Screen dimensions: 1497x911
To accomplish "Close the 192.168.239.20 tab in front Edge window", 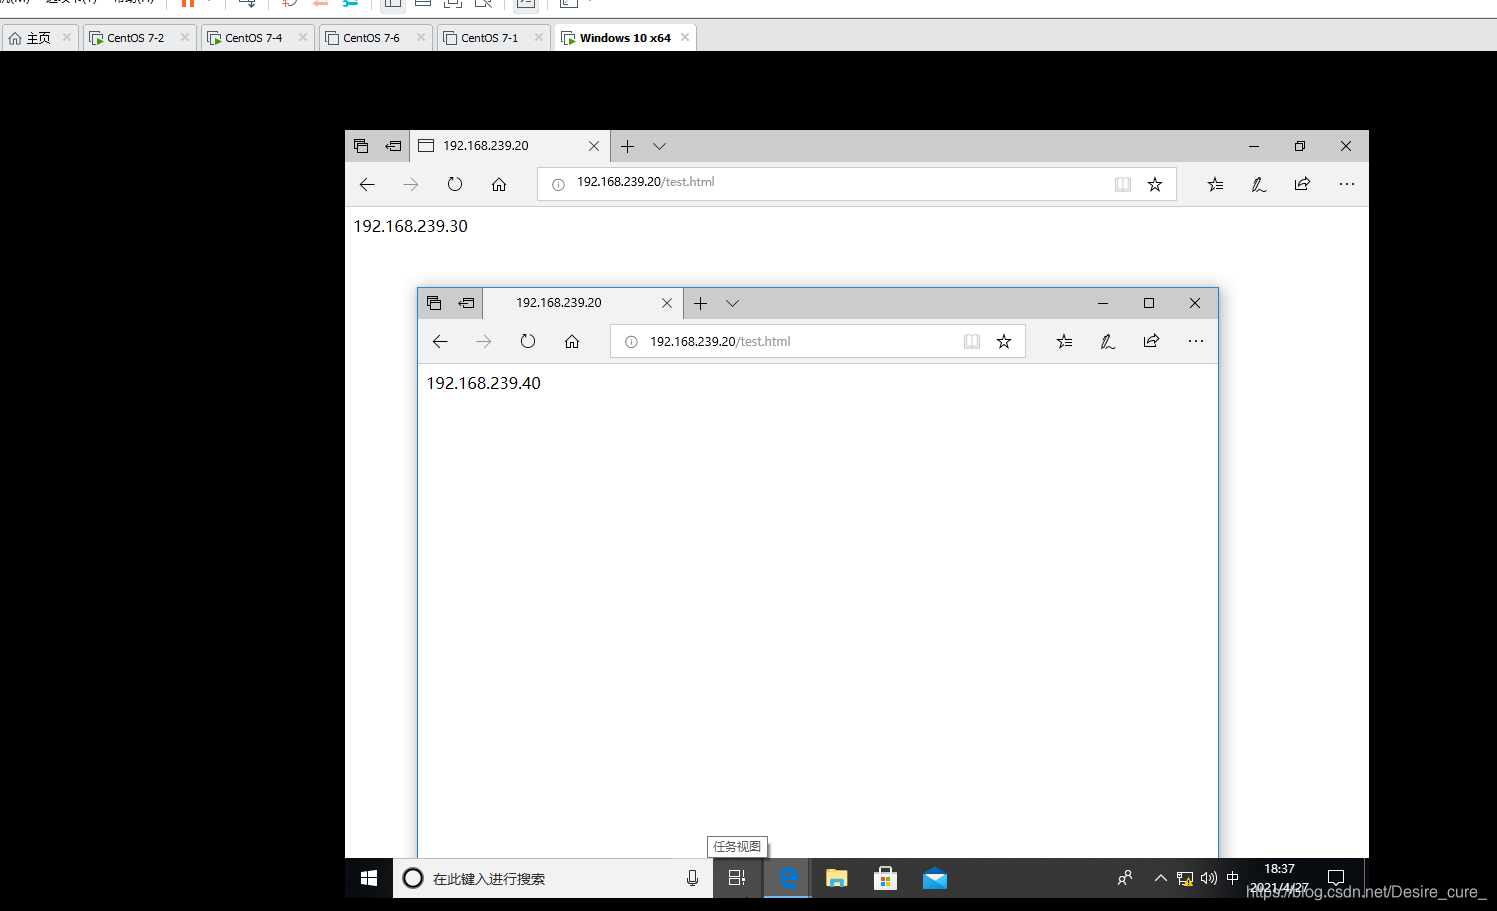I will (667, 303).
